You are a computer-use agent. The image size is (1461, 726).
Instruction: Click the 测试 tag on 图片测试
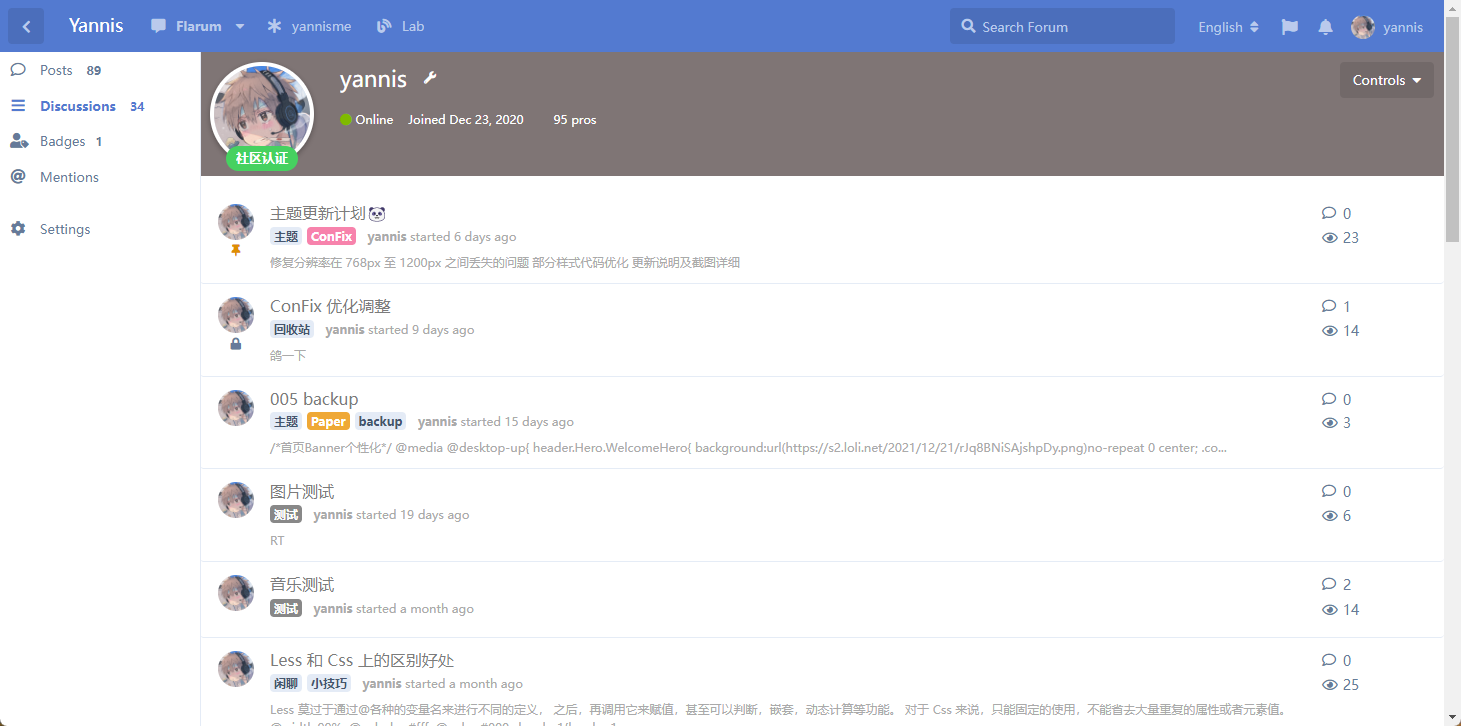click(x=286, y=515)
